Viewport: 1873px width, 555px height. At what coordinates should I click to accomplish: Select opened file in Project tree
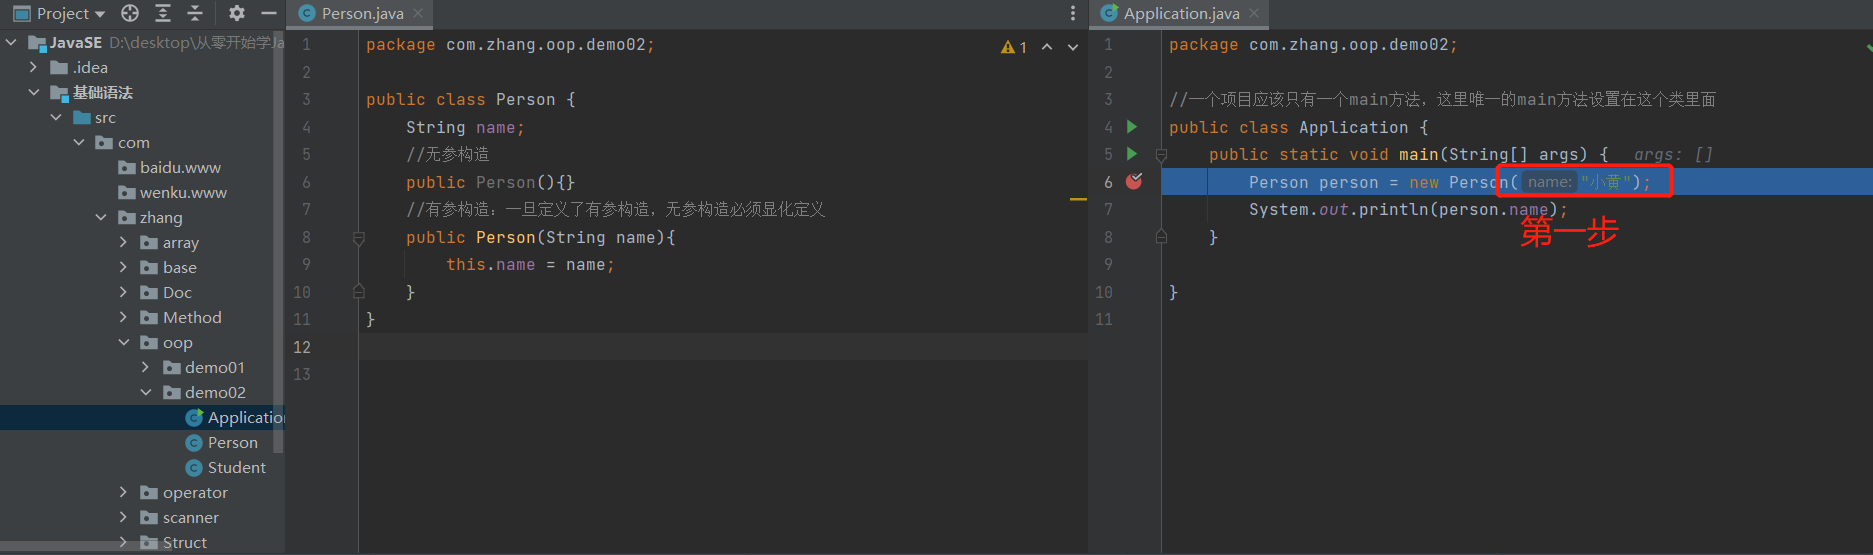tap(130, 13)
